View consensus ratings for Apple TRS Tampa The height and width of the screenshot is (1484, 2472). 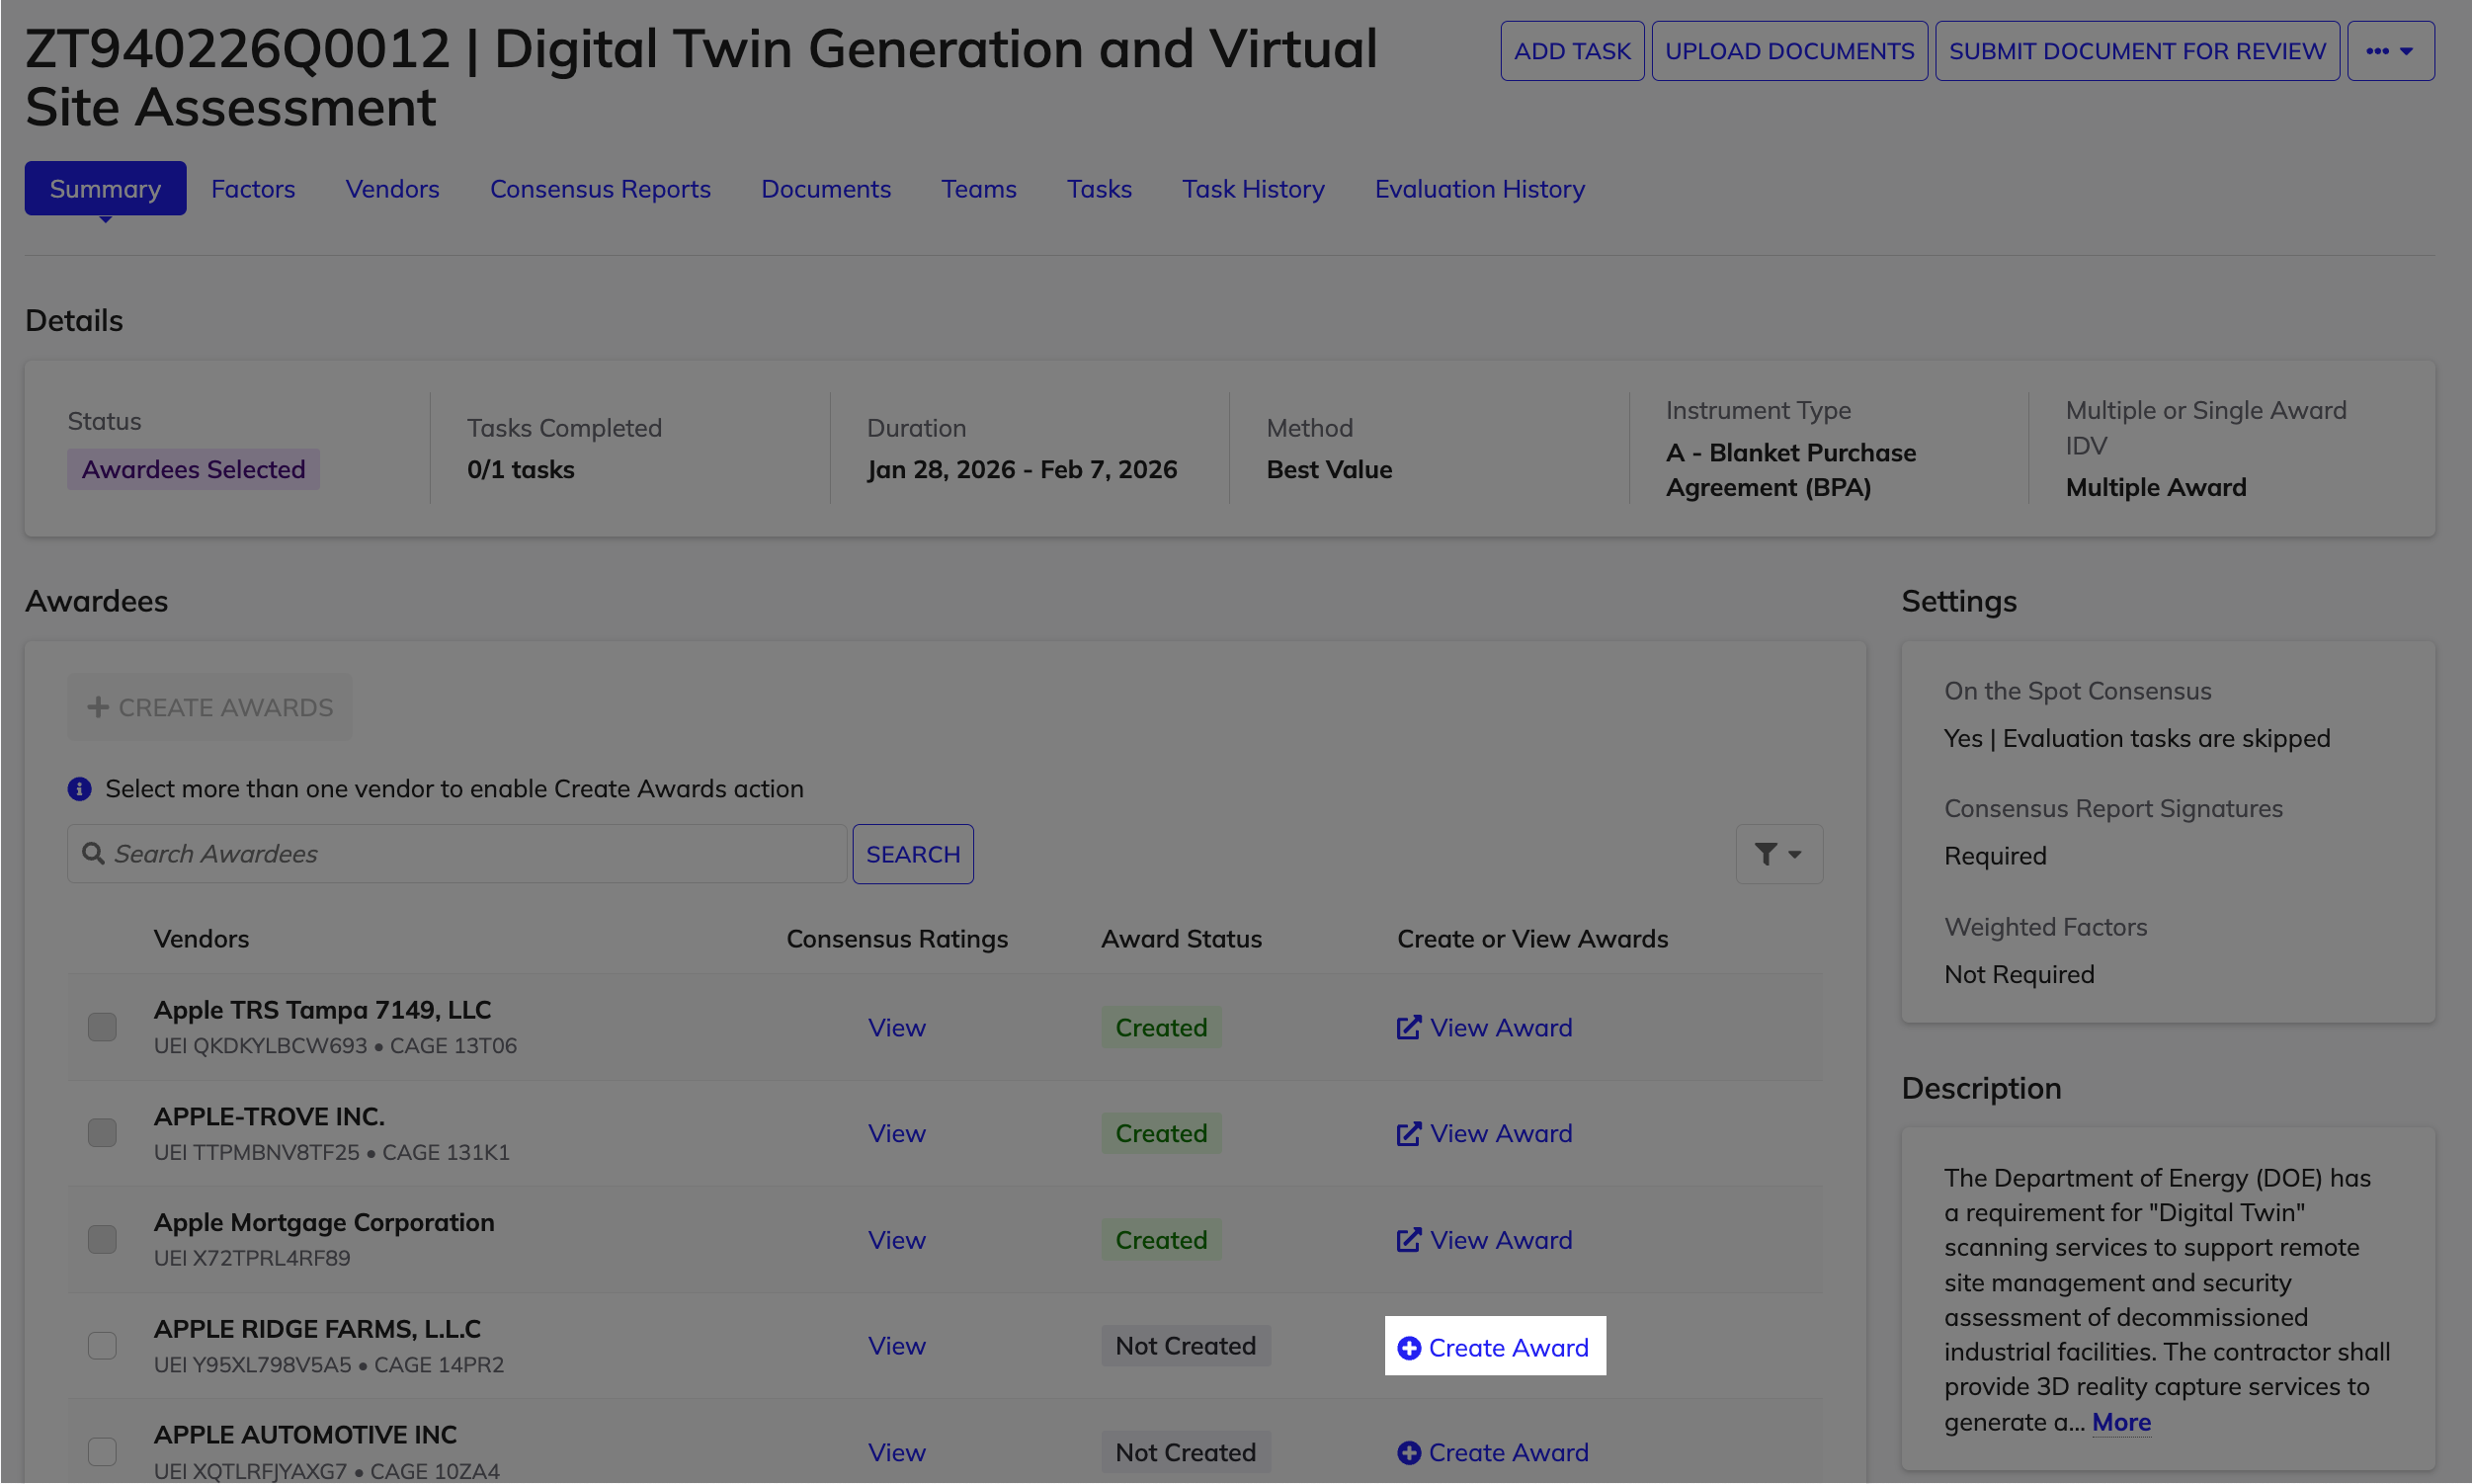tap(897, 1027)
